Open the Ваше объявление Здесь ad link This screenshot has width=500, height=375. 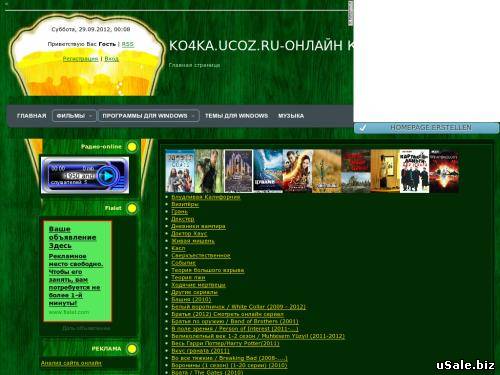click(72, 237)
